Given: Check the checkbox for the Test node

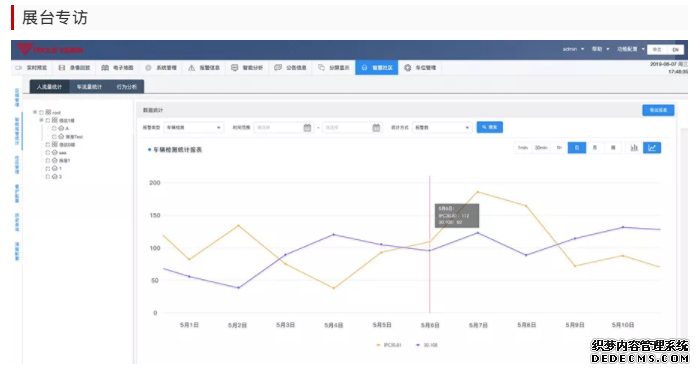Looking at the screenshot, I should pyautogui.click(x=54, y=137).
